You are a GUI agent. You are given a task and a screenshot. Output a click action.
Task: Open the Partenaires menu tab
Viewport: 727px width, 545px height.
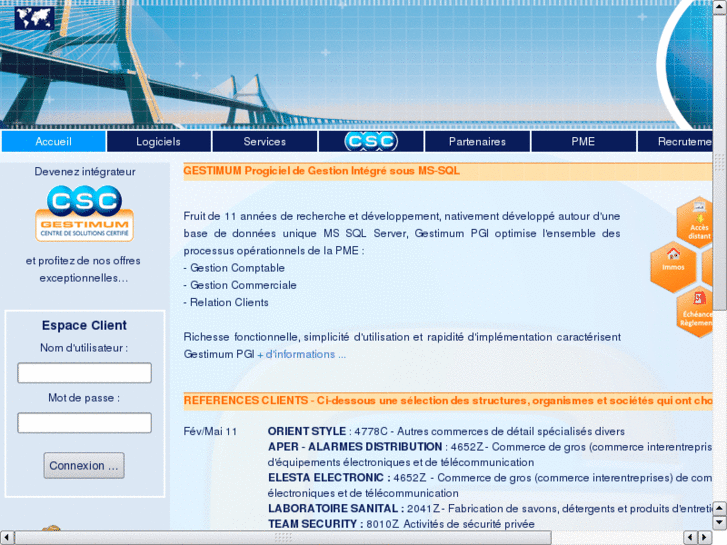(477, 141)
